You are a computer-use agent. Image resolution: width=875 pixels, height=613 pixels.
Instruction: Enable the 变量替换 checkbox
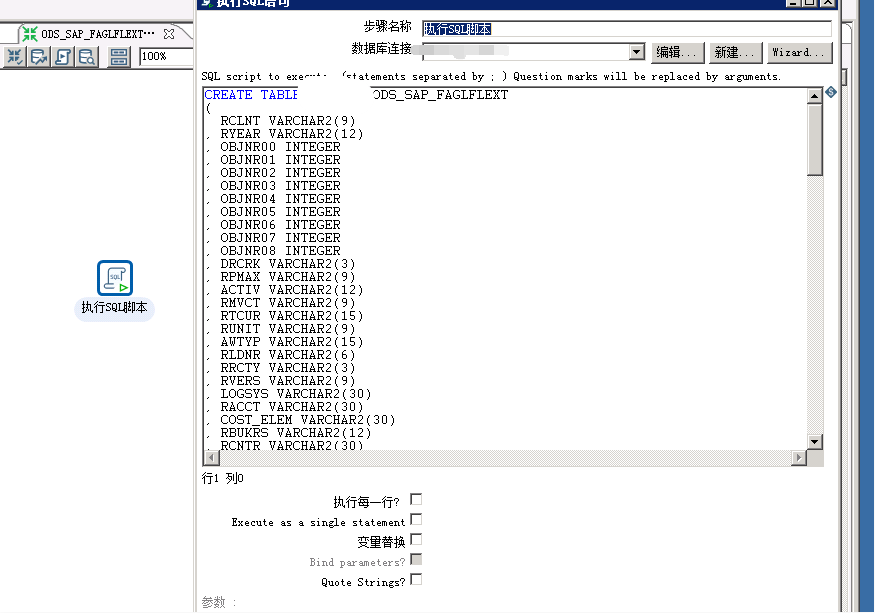pyautogui.click(x=416, y=539)
